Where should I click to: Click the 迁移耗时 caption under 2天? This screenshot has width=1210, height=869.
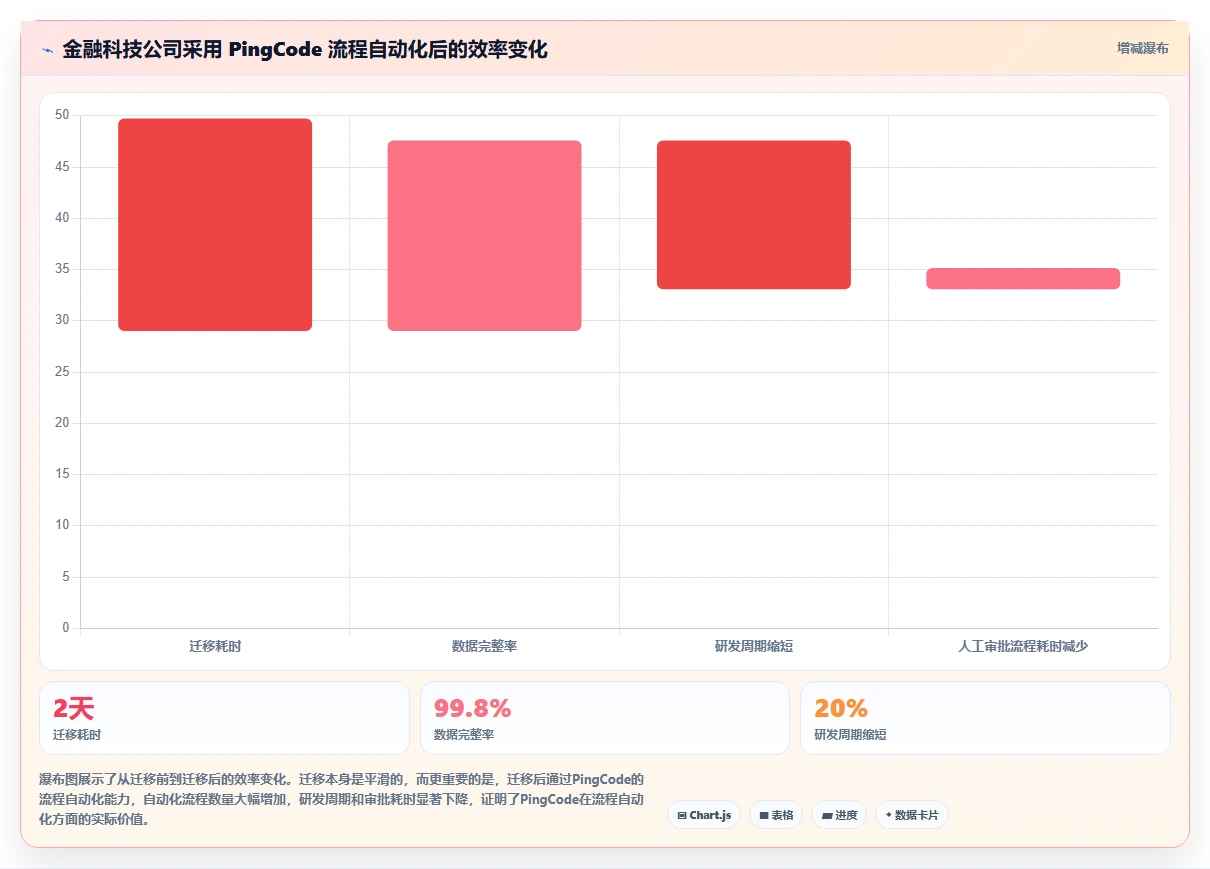(x=77, y=735)
